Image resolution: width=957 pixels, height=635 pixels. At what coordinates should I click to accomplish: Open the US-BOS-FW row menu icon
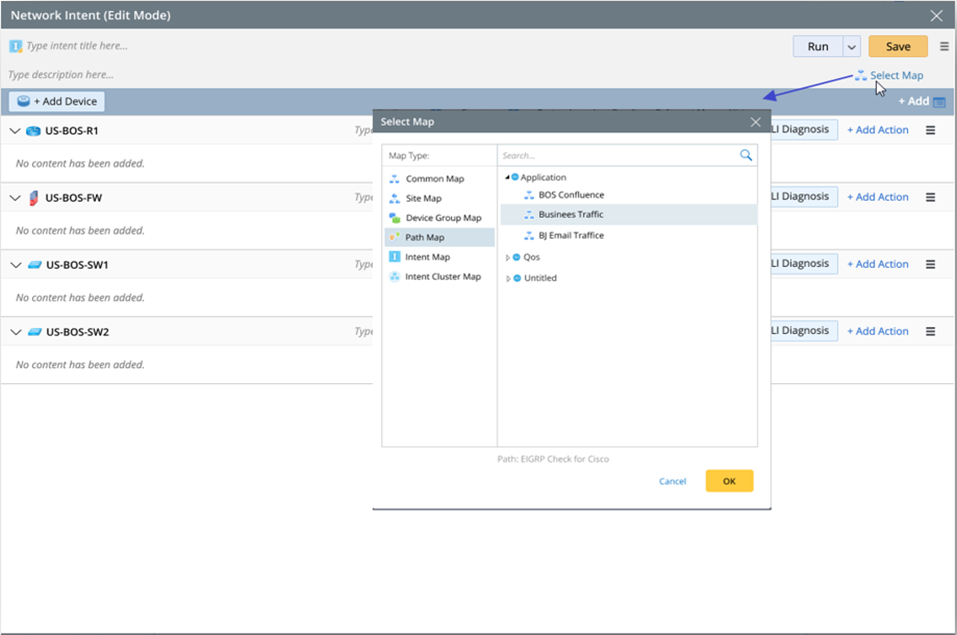click(930, 197)
